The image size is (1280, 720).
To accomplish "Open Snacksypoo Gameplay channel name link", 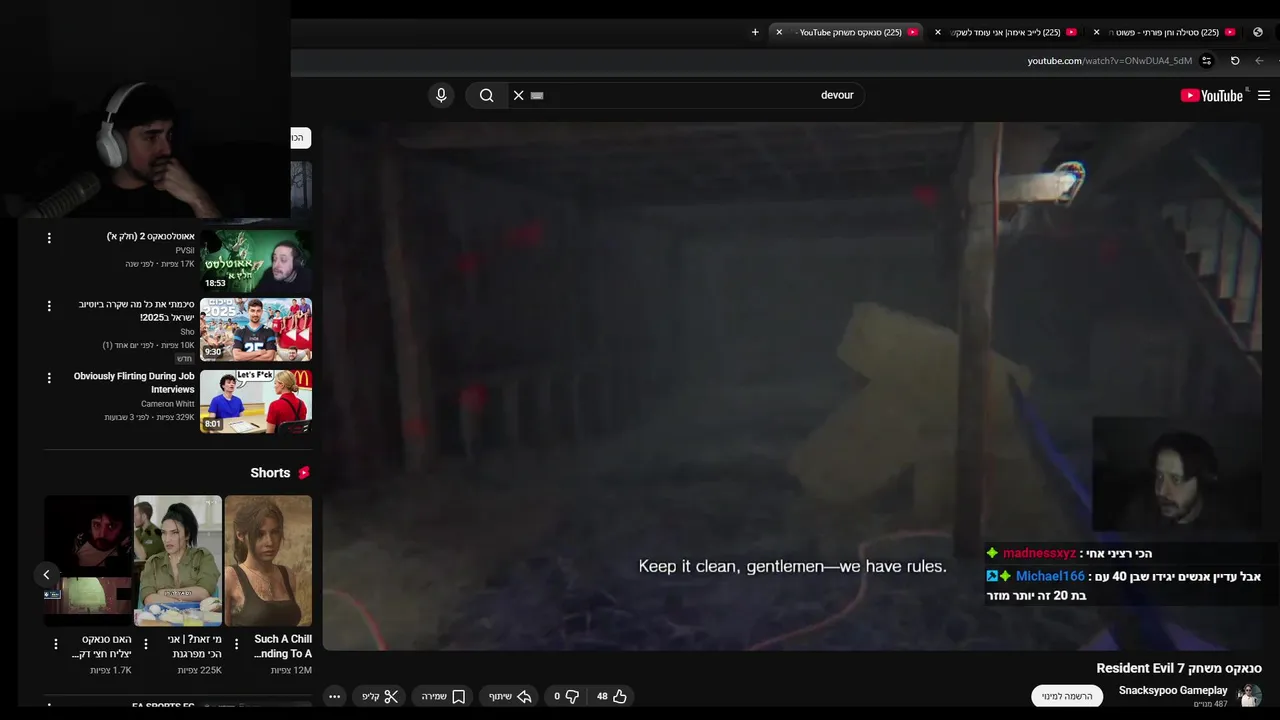I will [1172, 690].
